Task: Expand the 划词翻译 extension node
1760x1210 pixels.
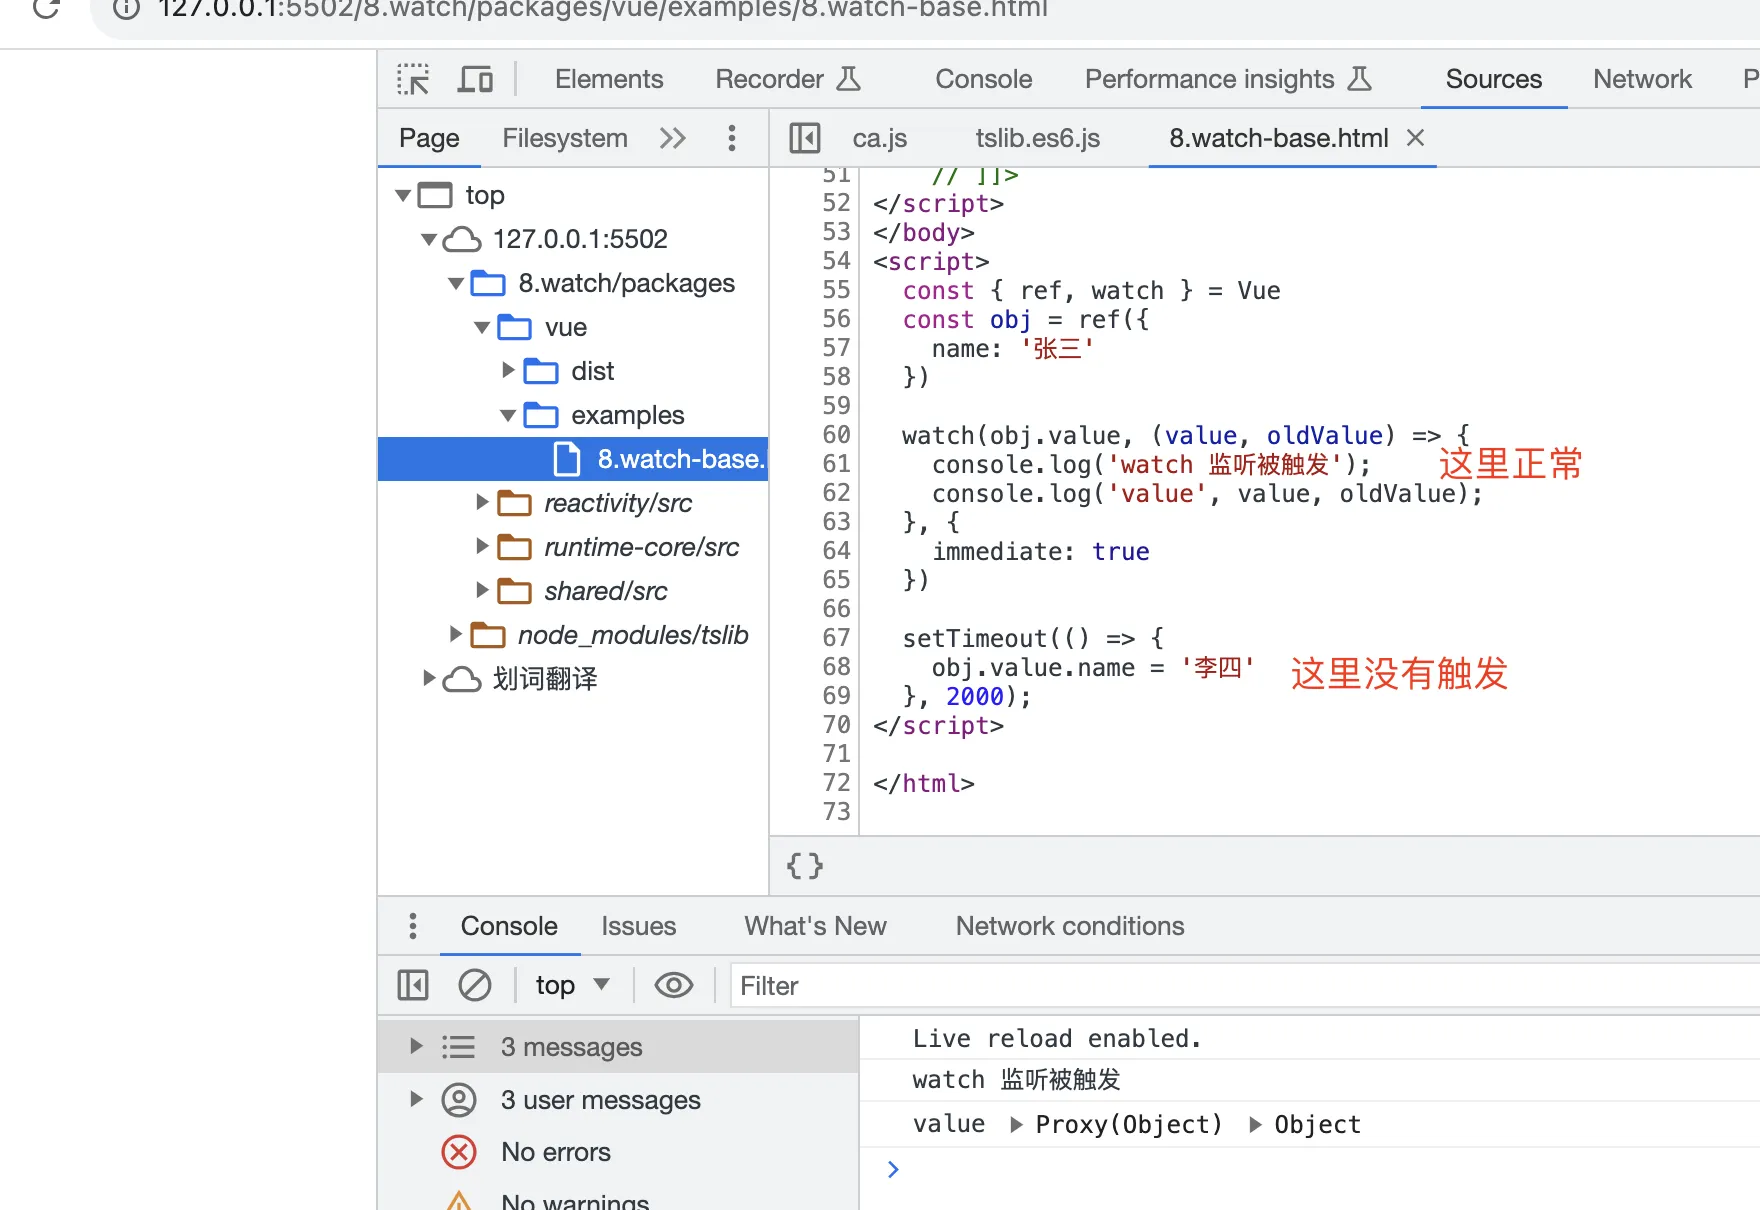Action: [x=429, y=678]
